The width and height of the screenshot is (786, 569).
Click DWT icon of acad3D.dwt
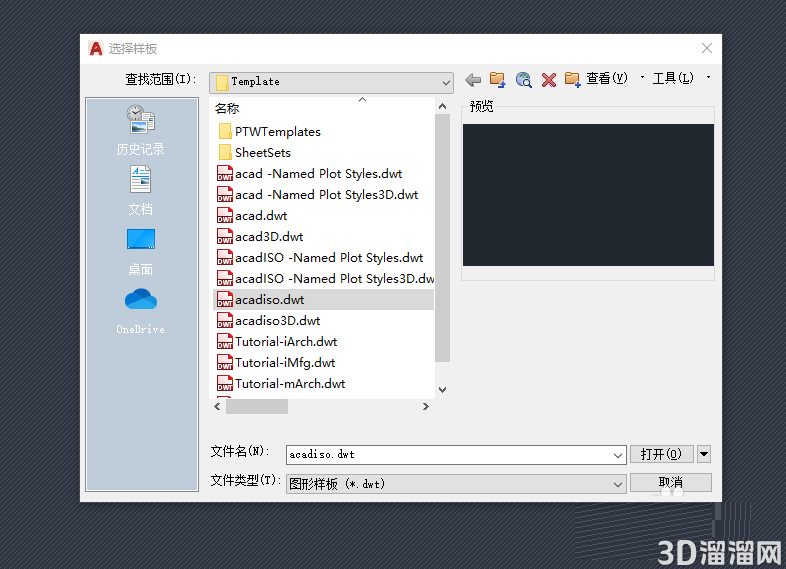pyautogui.click(x=225, y=237)
